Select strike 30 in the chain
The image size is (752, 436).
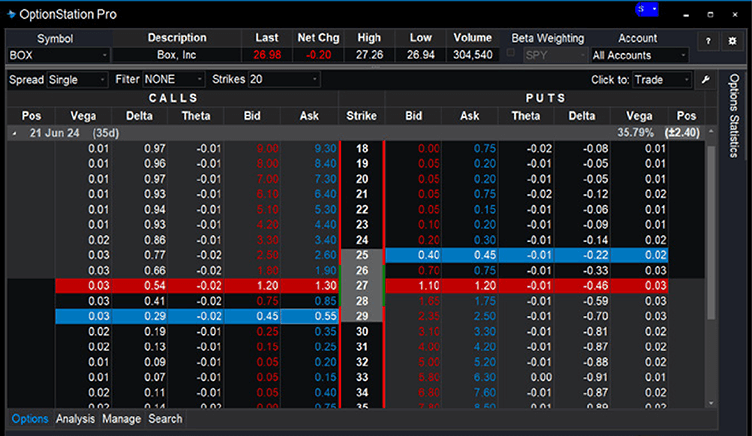tap(362, 331)
